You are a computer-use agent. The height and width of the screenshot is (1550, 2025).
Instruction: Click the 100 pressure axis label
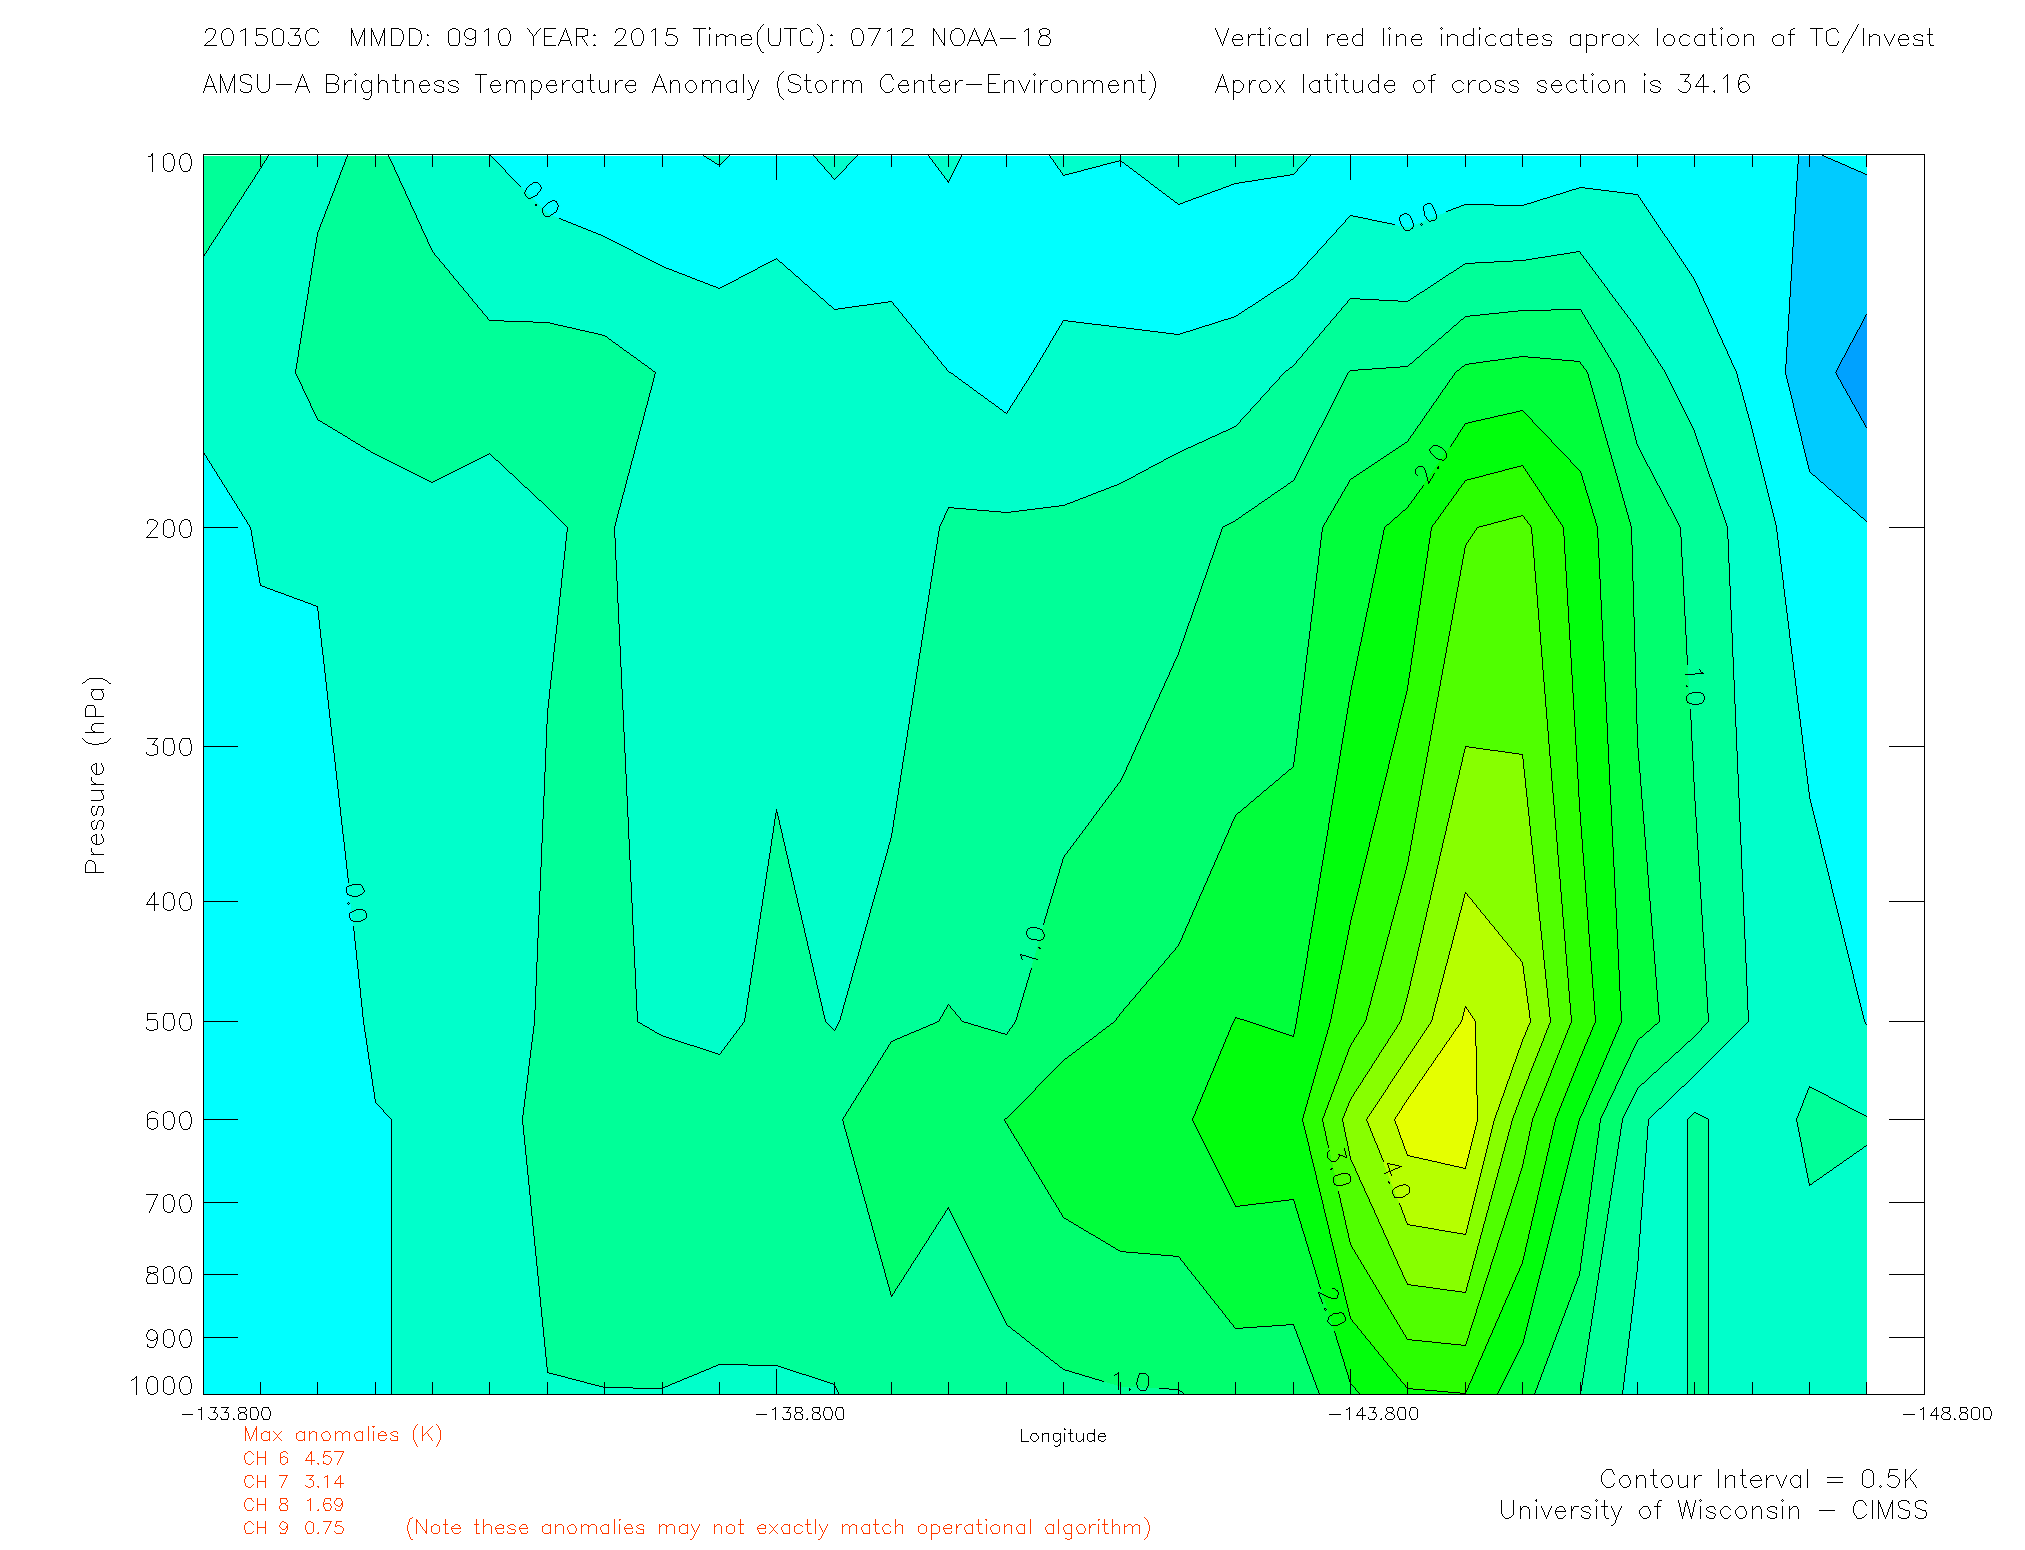pyautogui.click(x=169, y=163)
